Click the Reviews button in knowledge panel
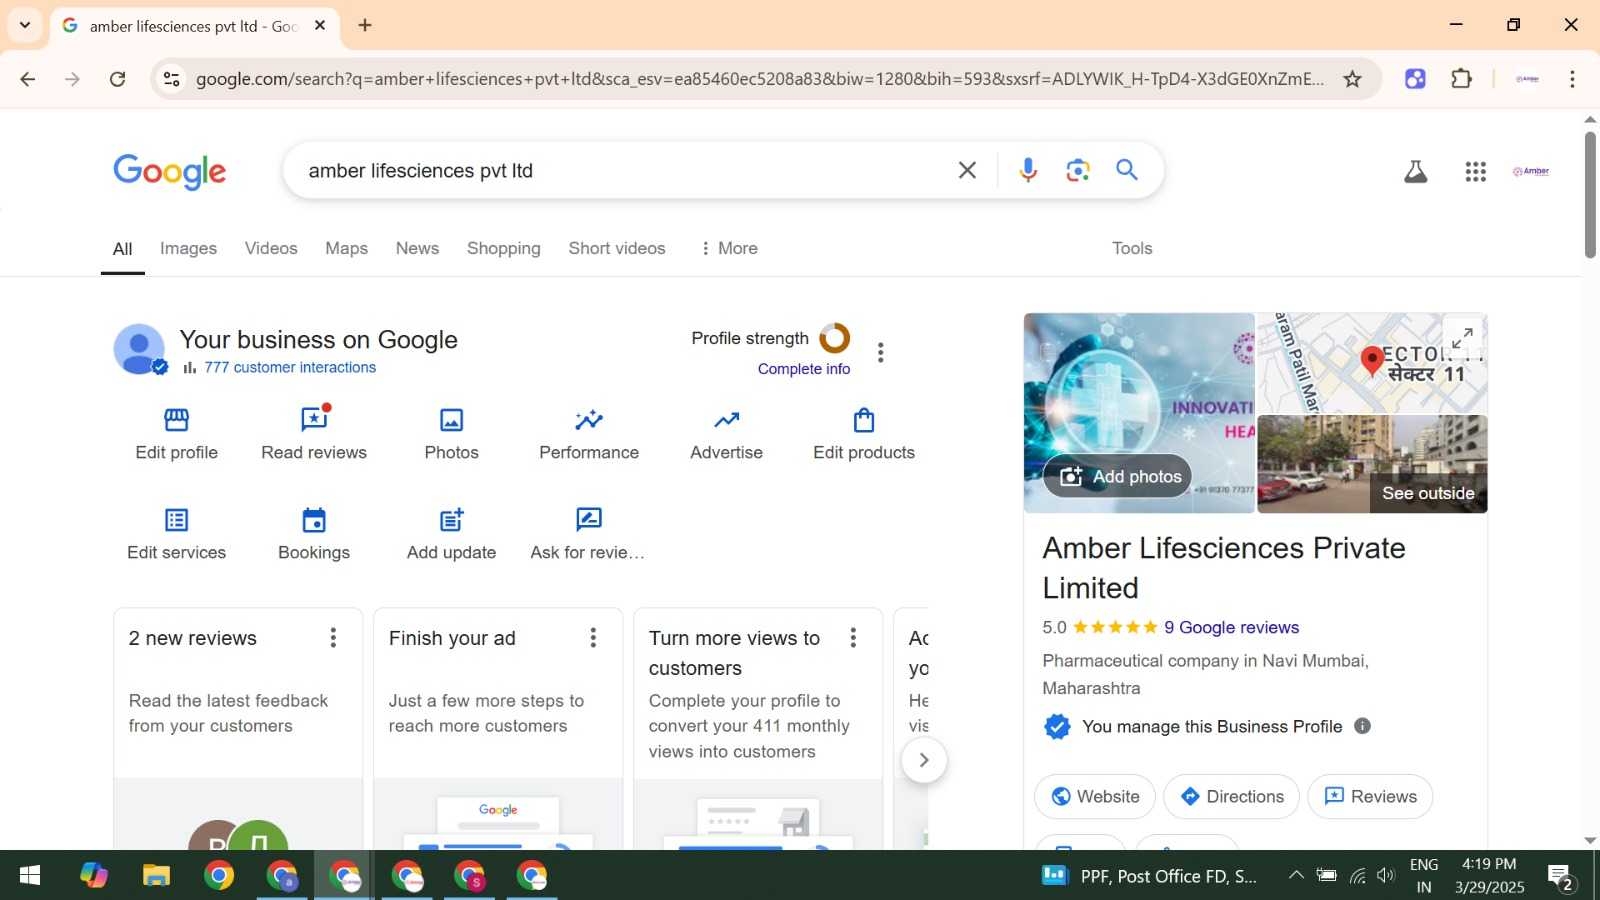1600x900 pixels. 1370,797
